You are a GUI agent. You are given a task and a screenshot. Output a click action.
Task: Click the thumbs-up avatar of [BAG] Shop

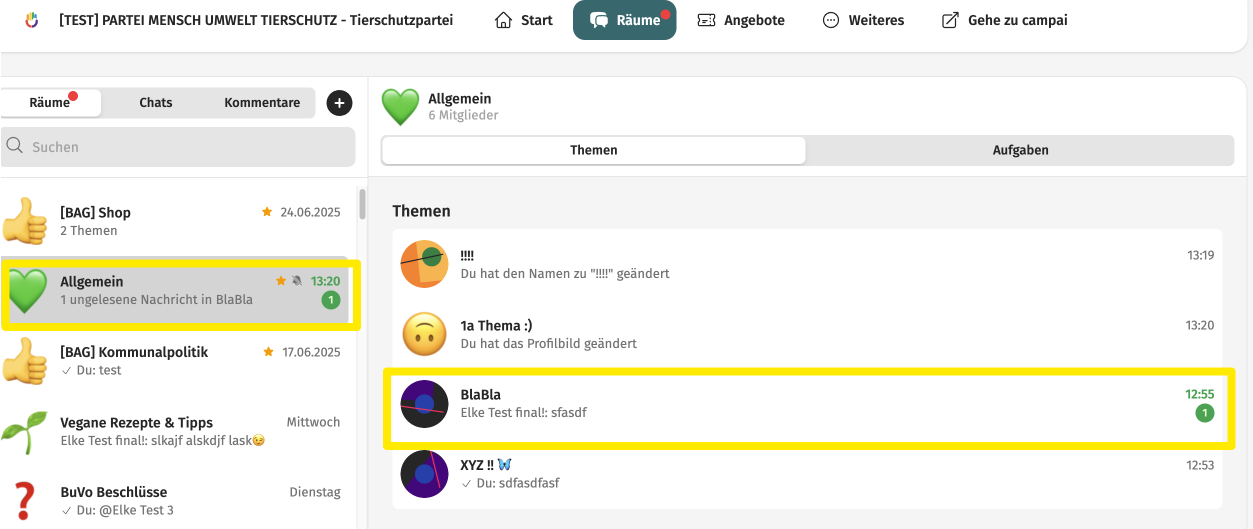point(24,220)
